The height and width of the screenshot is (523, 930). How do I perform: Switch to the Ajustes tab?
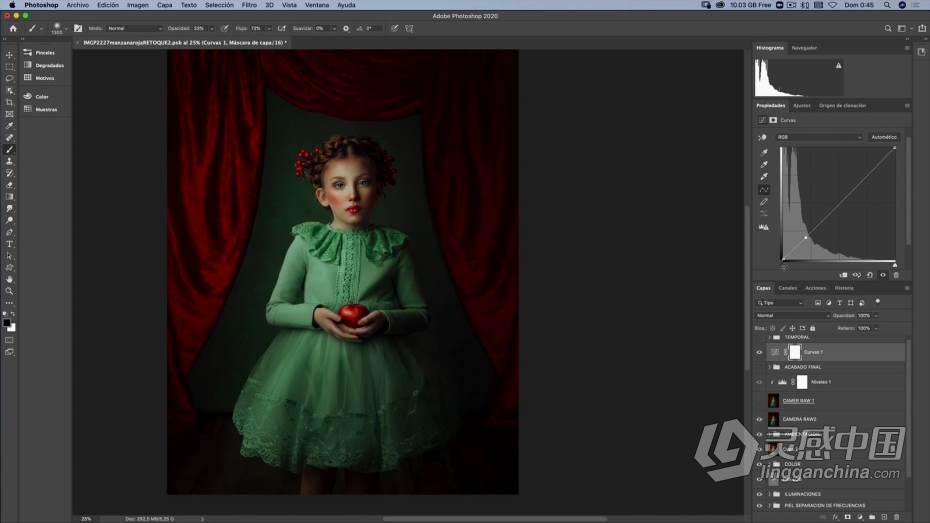point(802,106)
